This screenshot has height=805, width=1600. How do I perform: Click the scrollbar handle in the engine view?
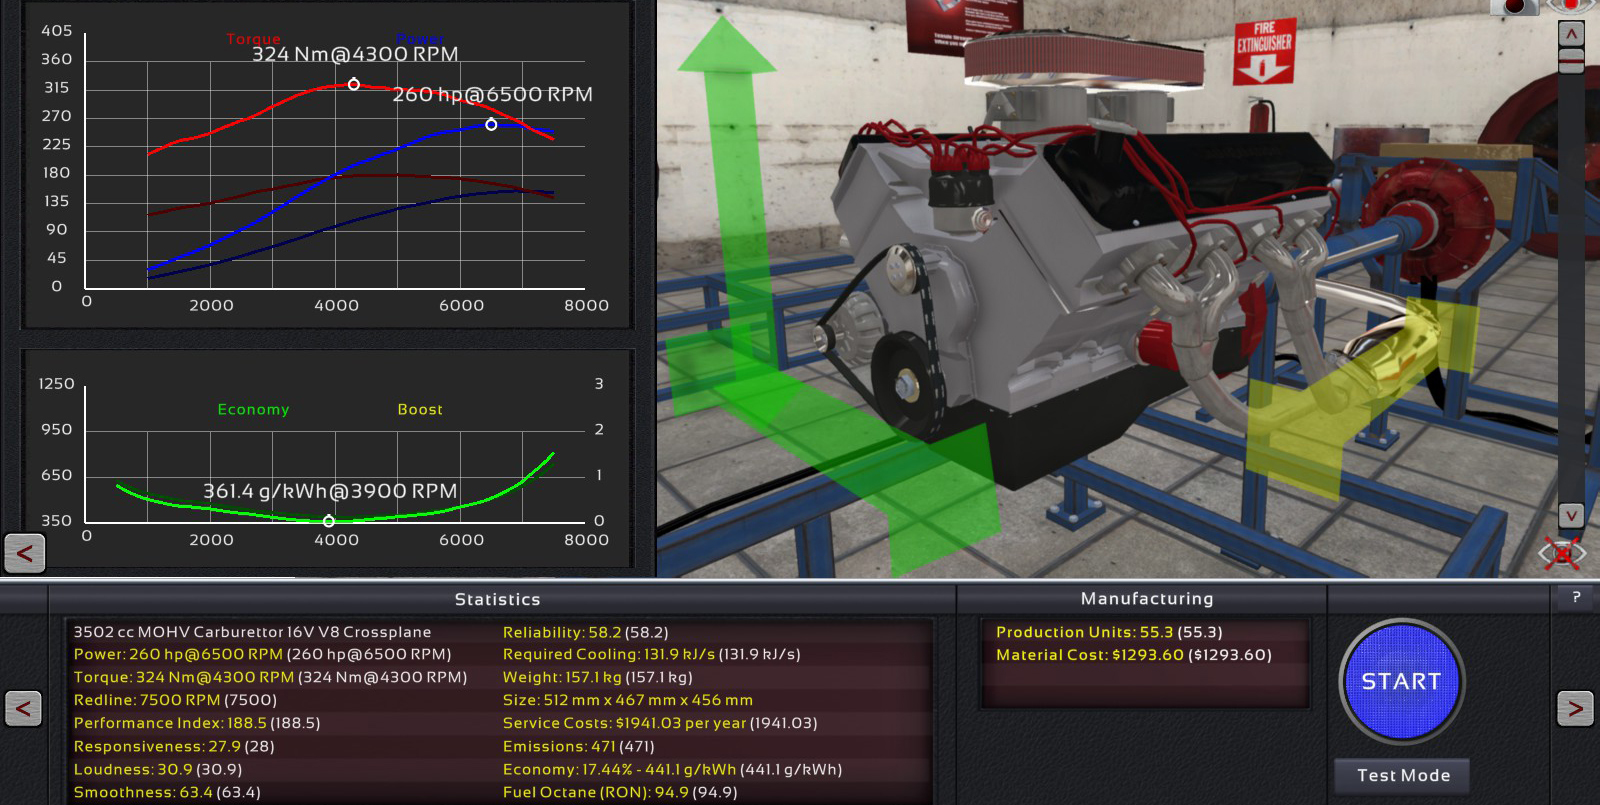point(1571,62)
